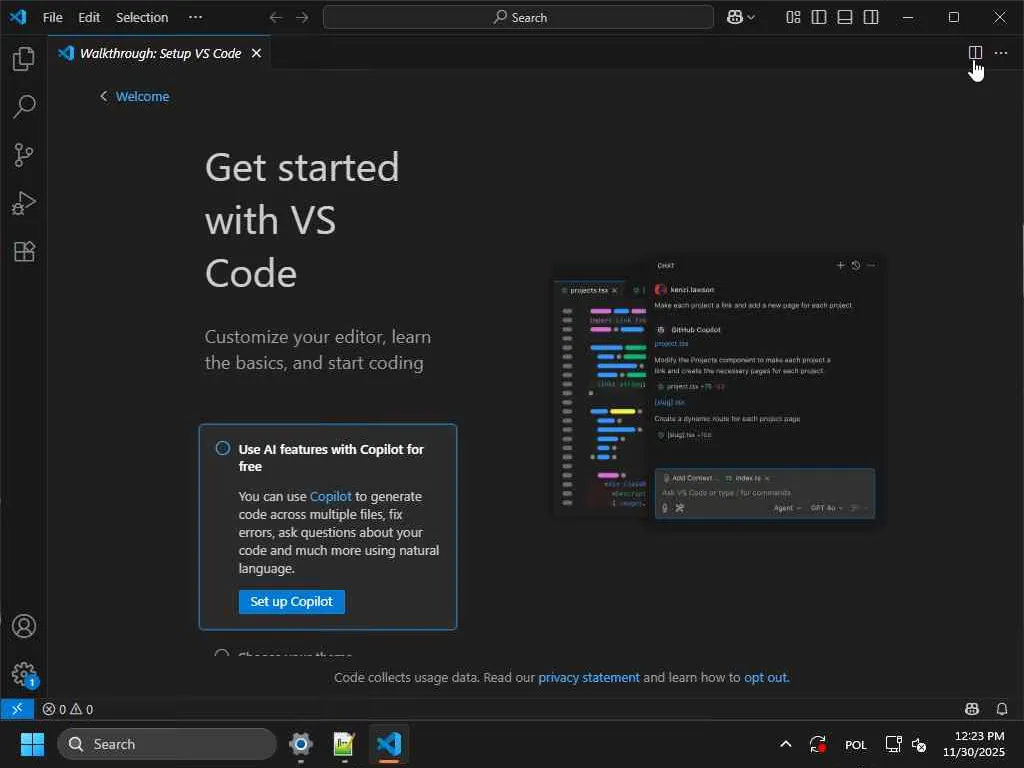
Task: Open the Manage gear icon
Action: (x=24, y=674)
